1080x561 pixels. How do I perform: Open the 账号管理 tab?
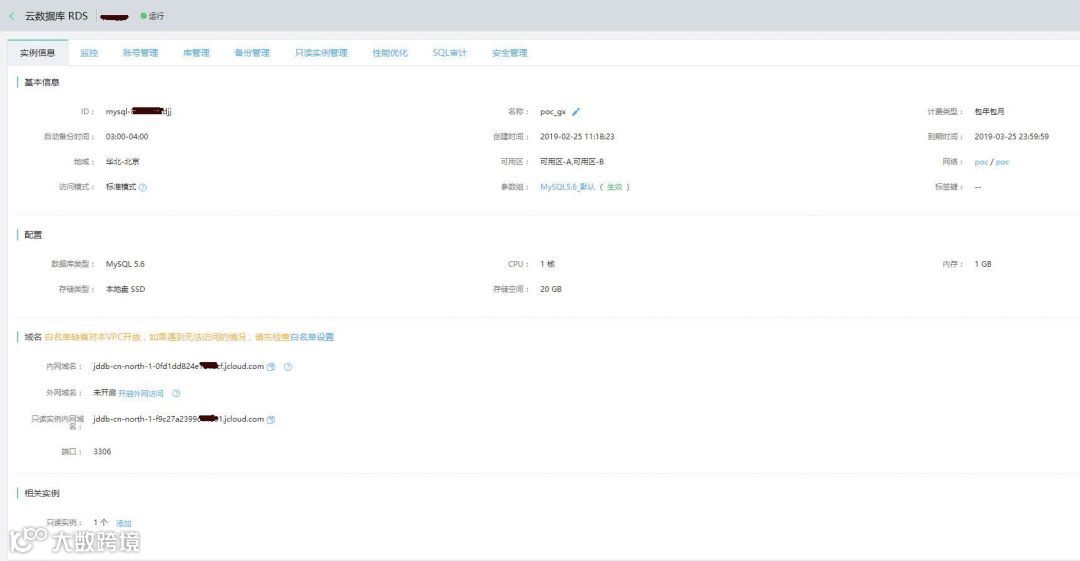point(141,52)
